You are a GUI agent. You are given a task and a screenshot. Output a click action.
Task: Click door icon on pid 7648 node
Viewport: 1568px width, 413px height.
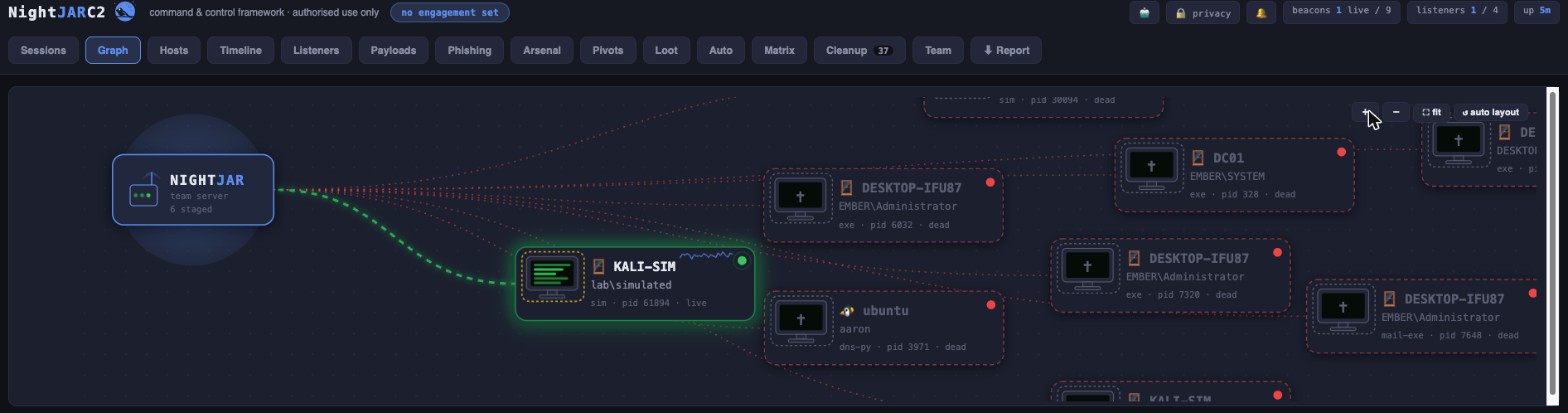1390,299
